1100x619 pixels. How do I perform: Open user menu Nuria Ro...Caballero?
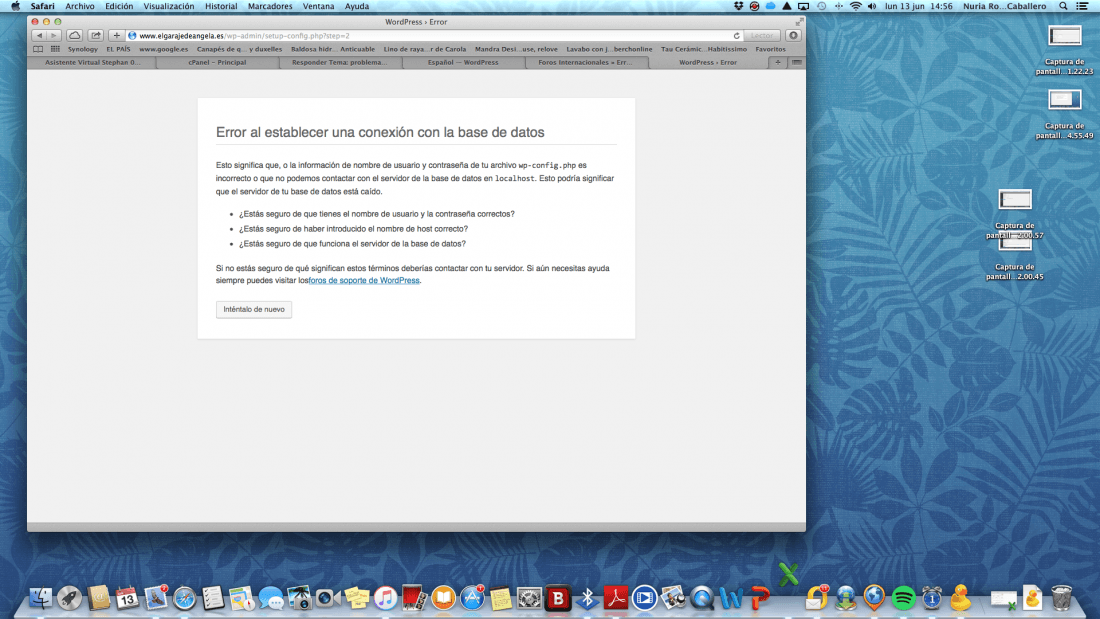point(1004,6)
